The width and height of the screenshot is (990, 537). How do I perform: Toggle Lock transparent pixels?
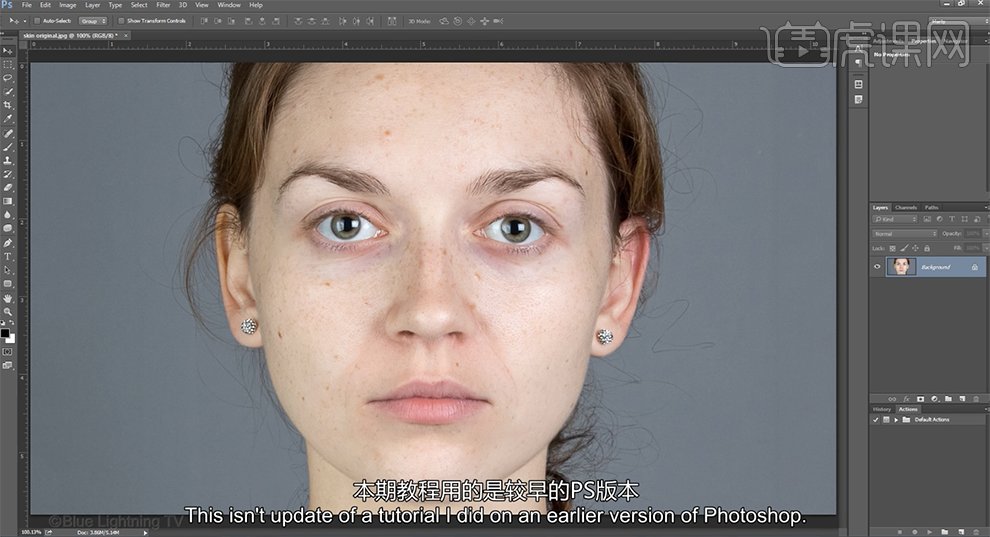[x=892, y=248]
